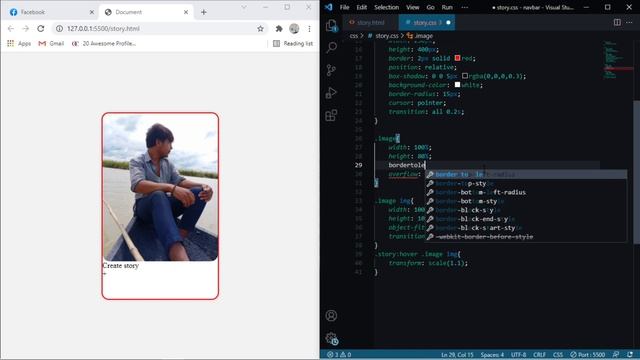Select the border-top-left-radius suggestion
The width and height of the screenshot is (640, 360).
pyautogui.click(x=526, y=174)
